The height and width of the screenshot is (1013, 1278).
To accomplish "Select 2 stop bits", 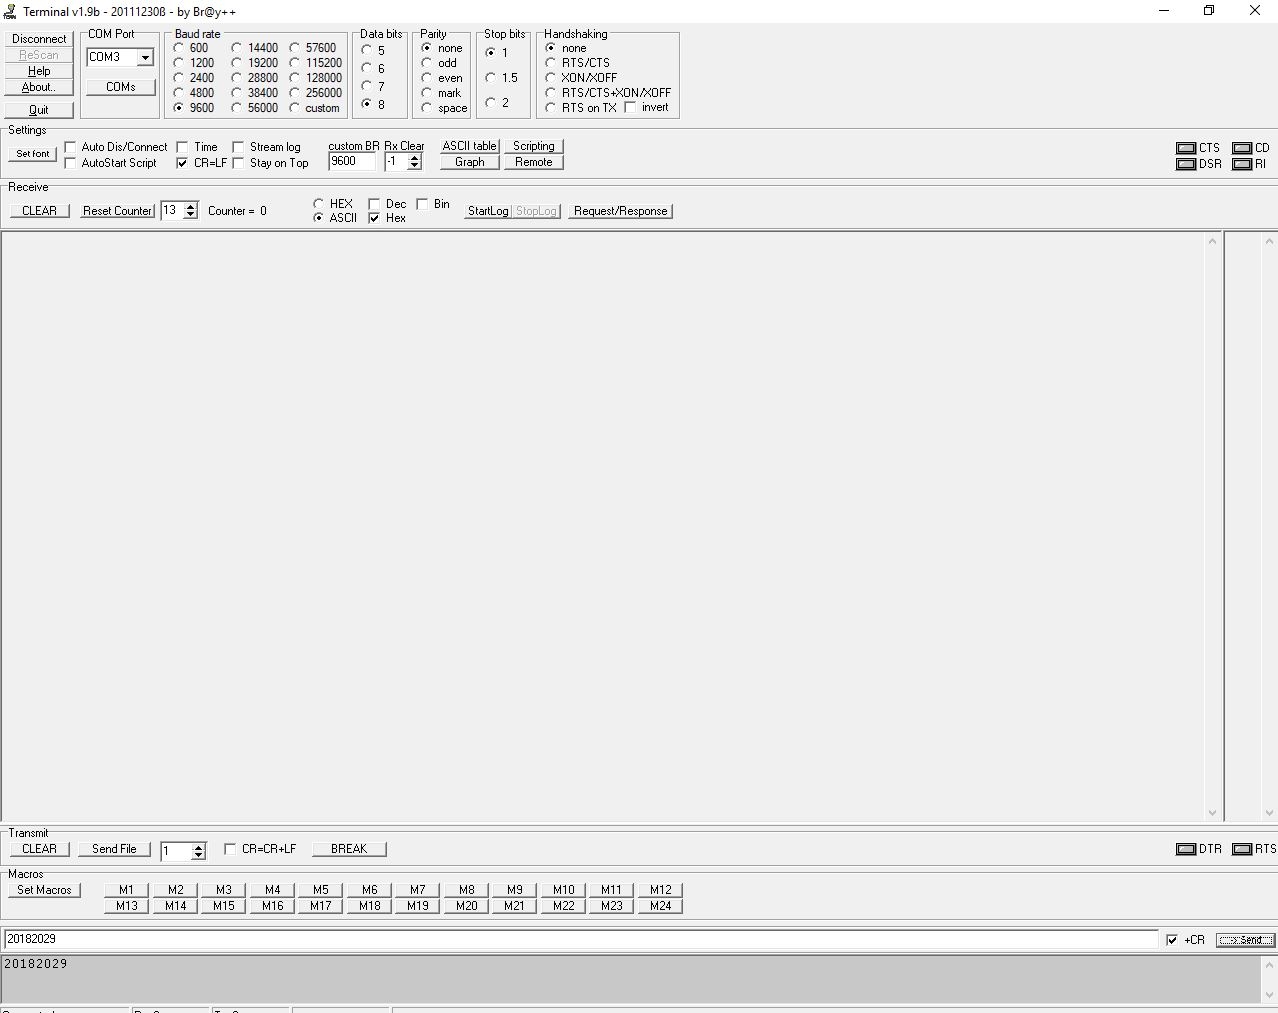I will pyautogui.click(x=491, y=102).
